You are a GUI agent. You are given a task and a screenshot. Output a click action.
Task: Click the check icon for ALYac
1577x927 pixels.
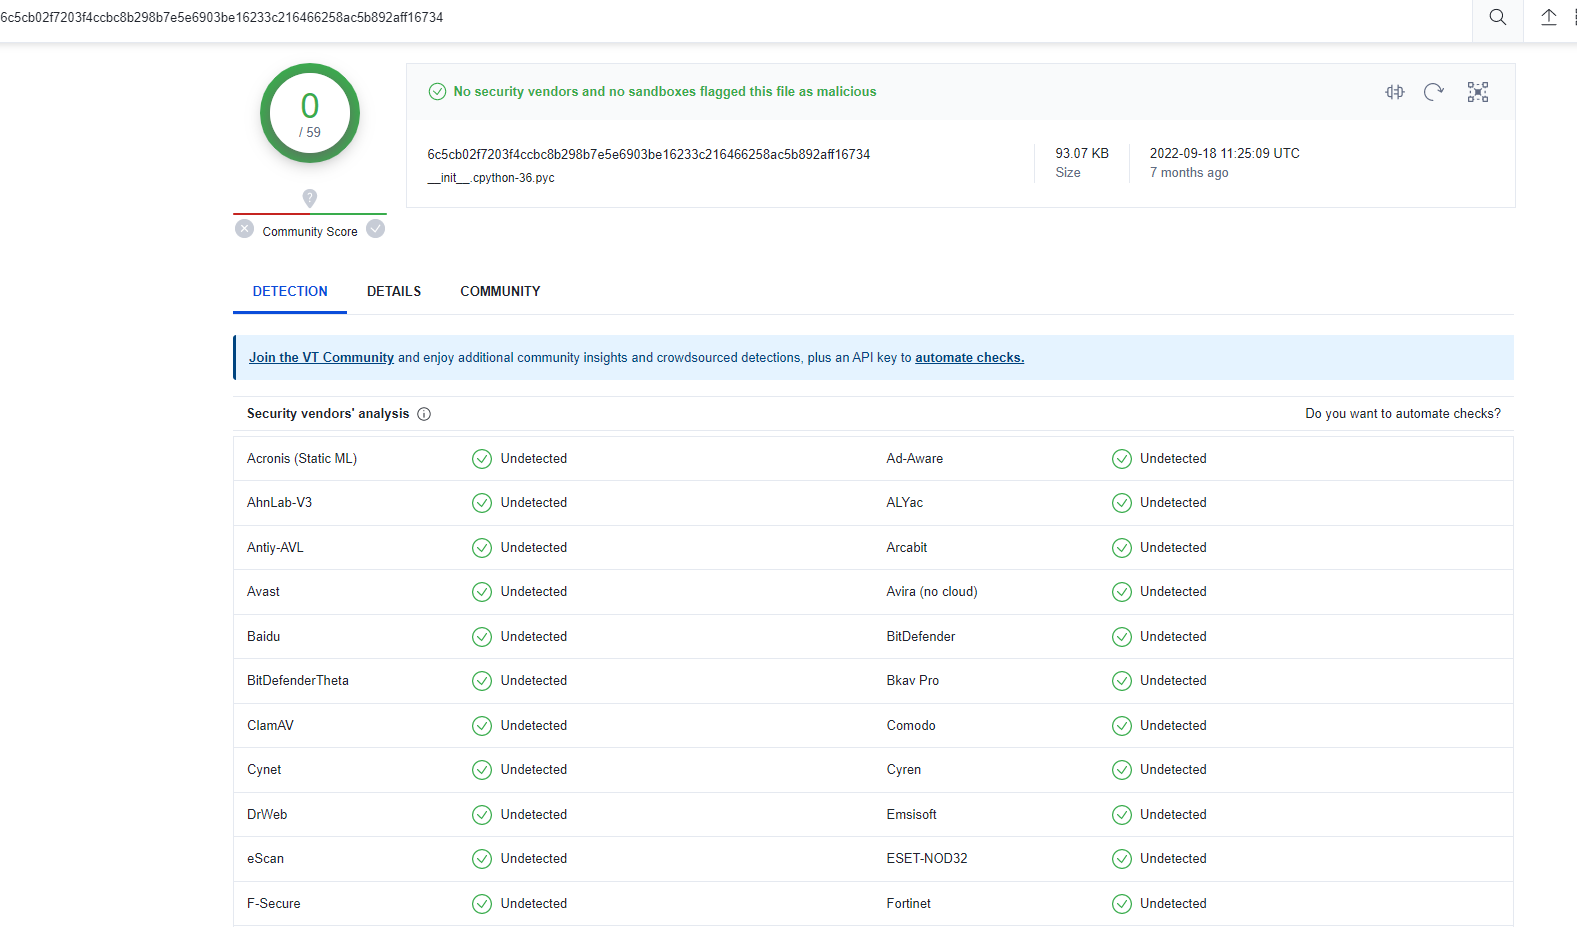[x=1122, y=503]
